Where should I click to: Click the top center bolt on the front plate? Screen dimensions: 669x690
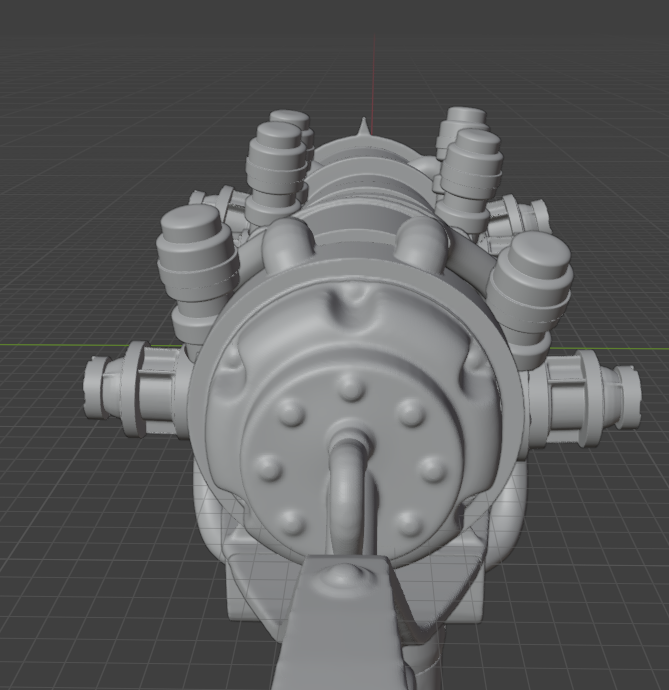(350, 386)
